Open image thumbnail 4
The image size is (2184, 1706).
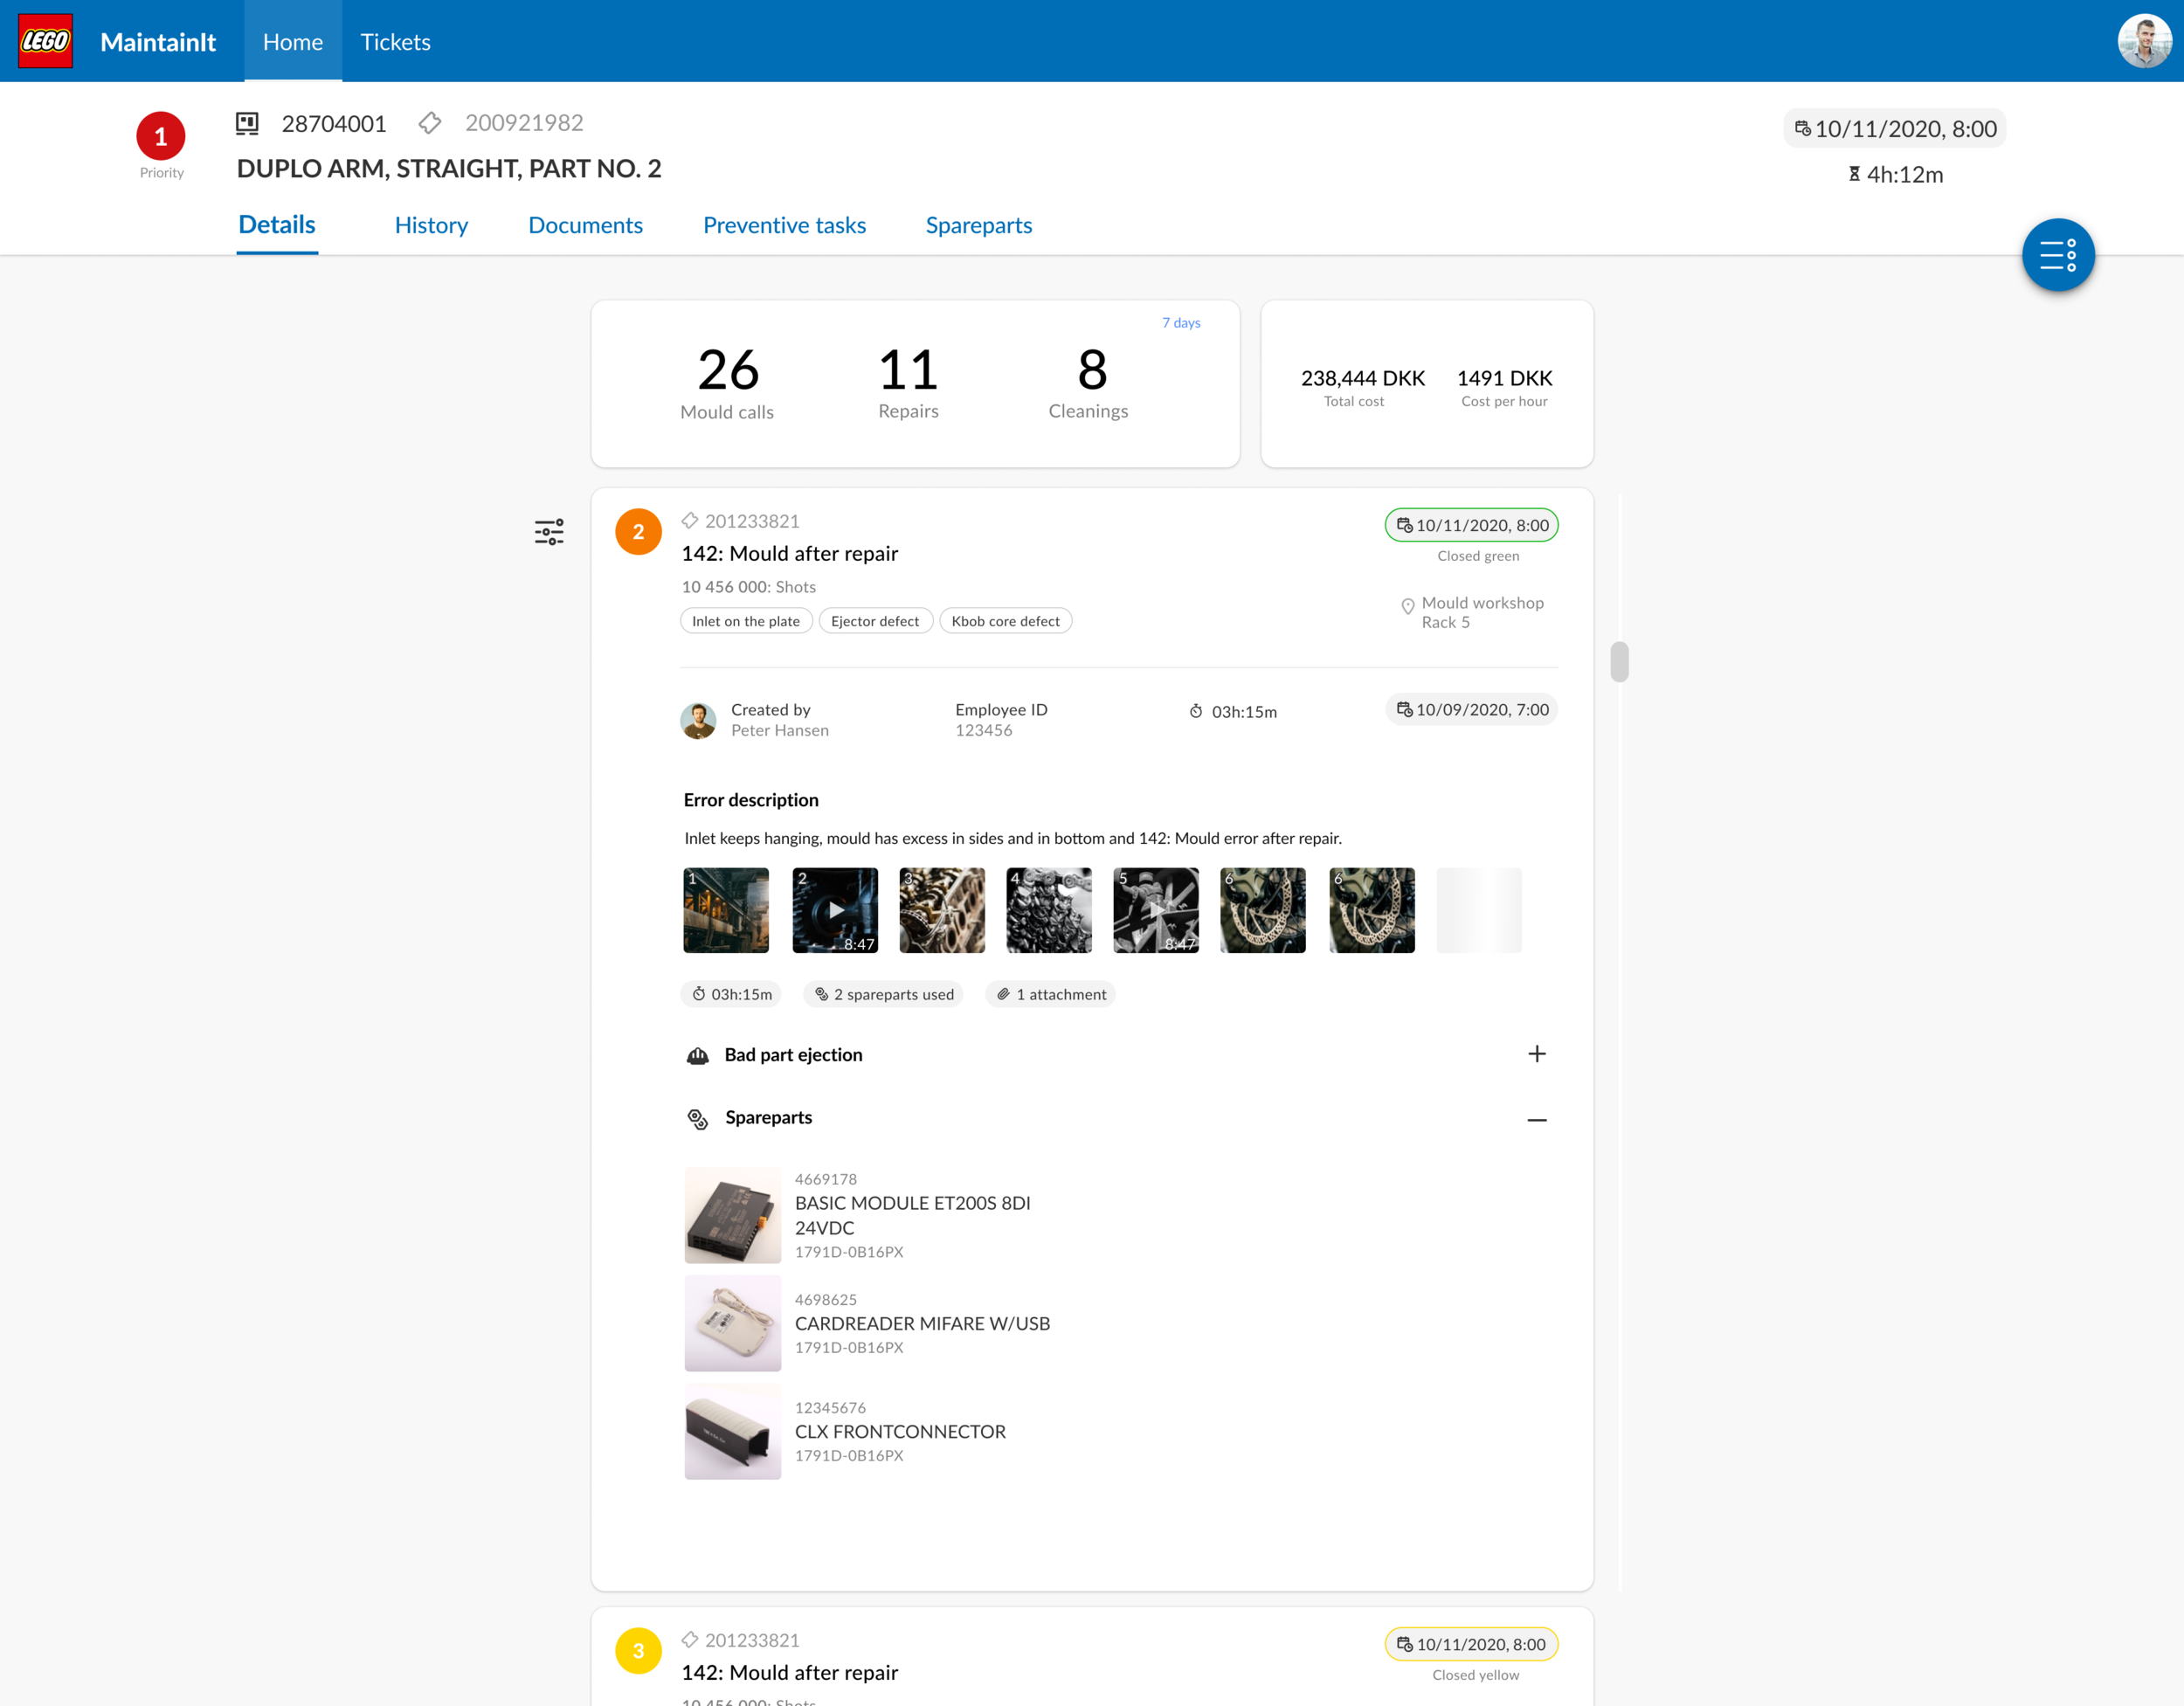[1049, 910]
